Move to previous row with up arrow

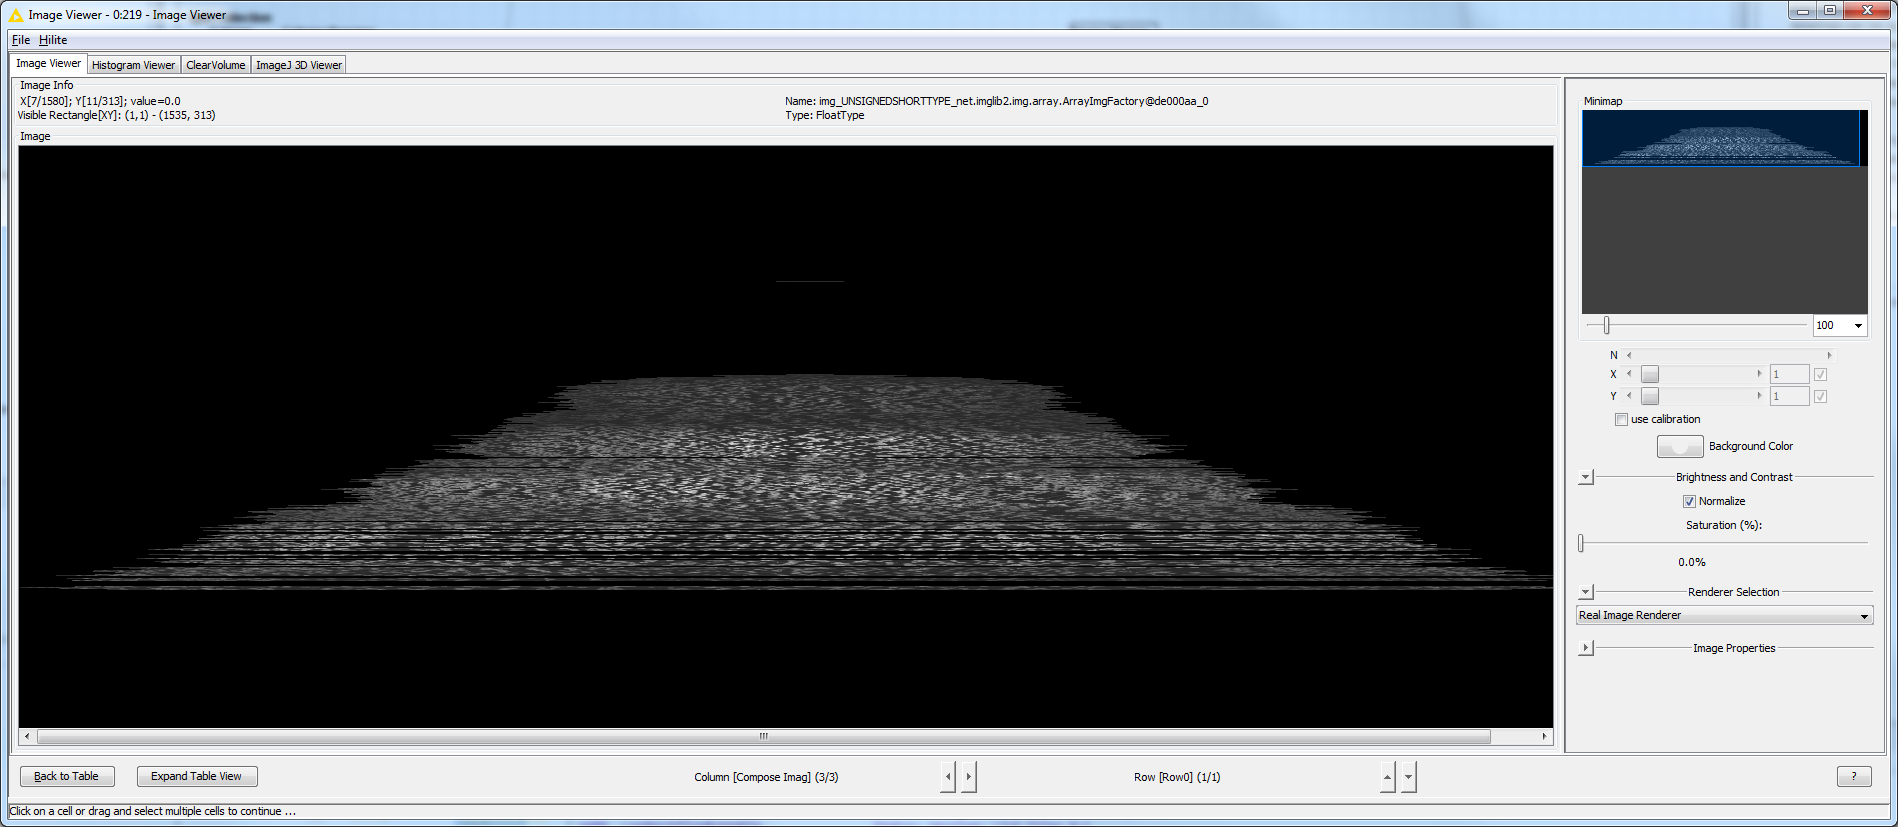[1387, 777]
